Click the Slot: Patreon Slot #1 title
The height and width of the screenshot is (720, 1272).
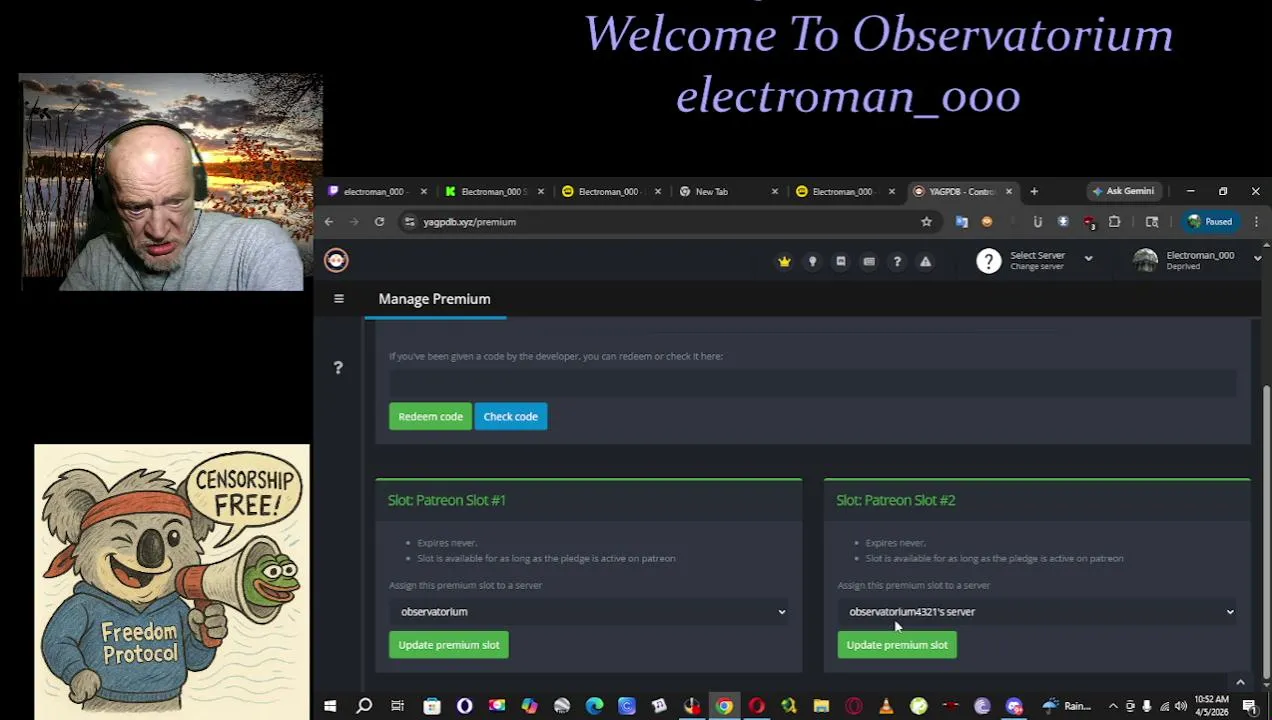click(x=447, y=500)
